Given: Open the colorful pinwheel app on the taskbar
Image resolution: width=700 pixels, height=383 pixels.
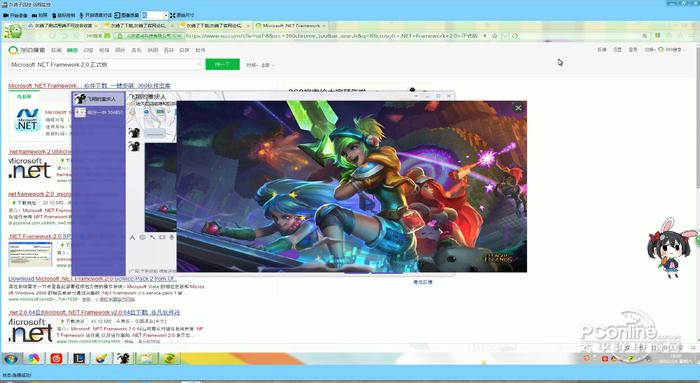Looking at the screenshot, I should pos(34,358).
